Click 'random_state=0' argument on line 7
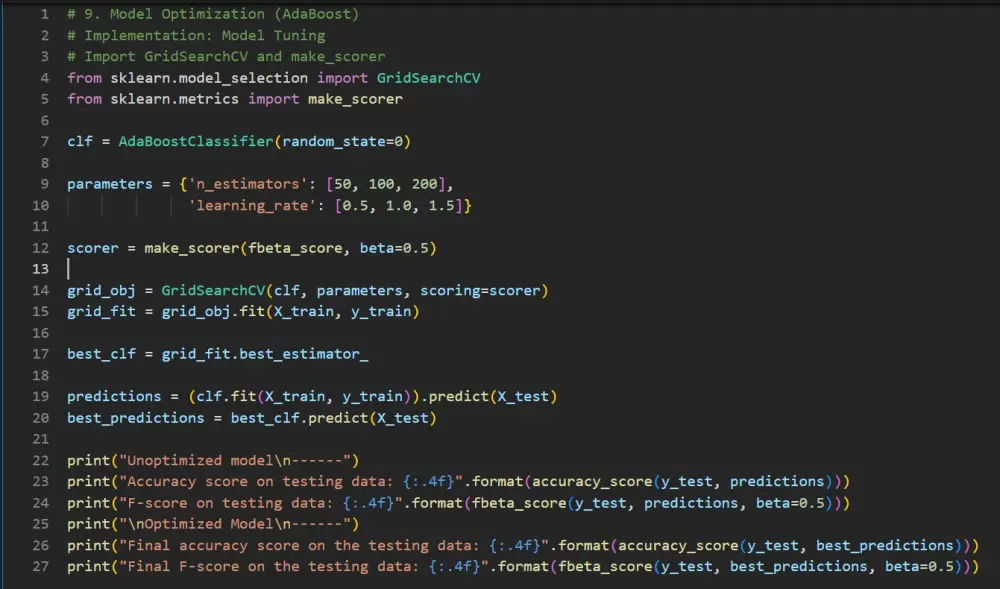This screenshot has width=1000, height=589. (x=342, y=142)
